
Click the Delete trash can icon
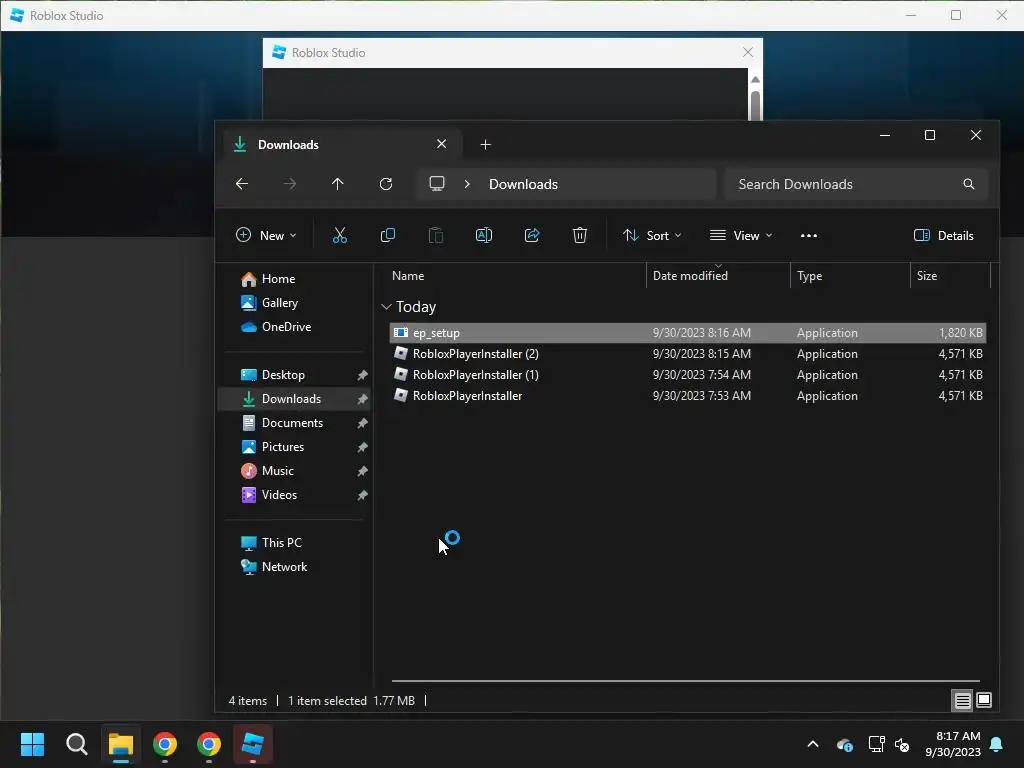point(580,235)
